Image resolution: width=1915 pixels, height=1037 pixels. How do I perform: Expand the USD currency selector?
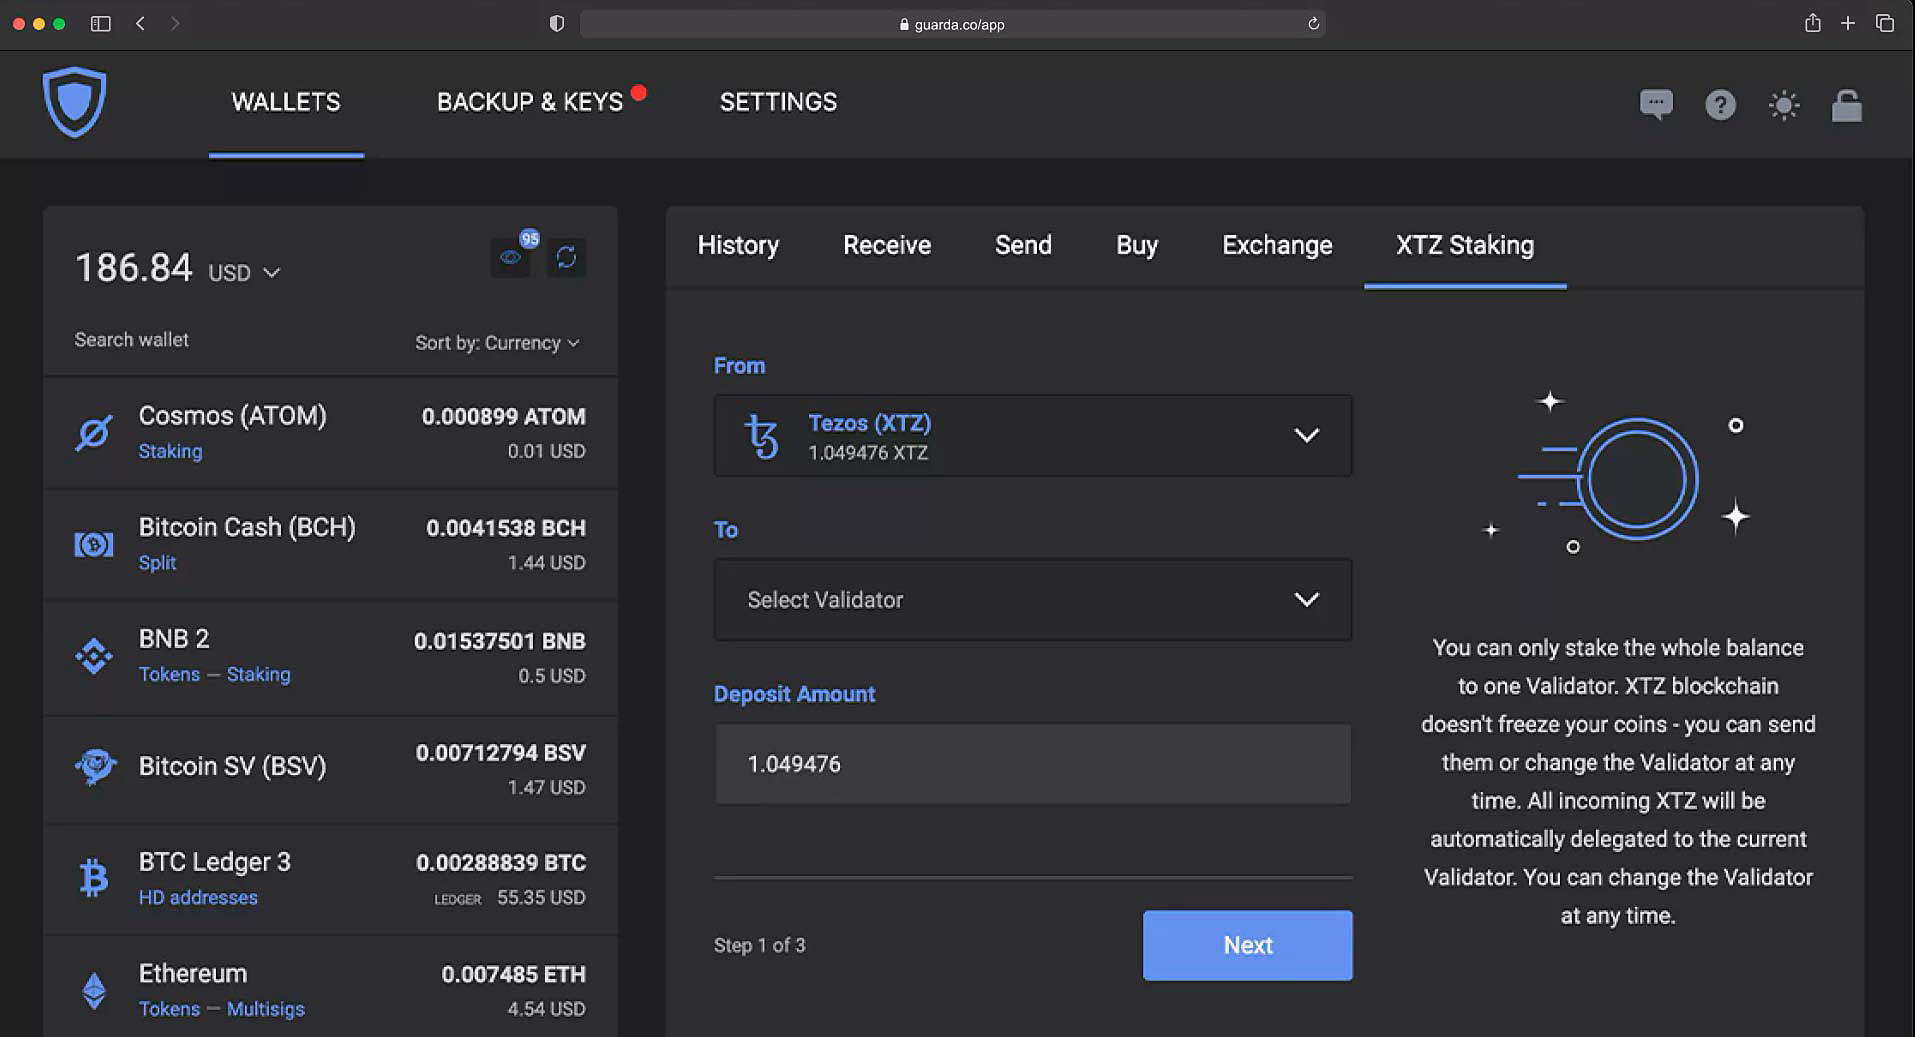click(x=245, y=272)
